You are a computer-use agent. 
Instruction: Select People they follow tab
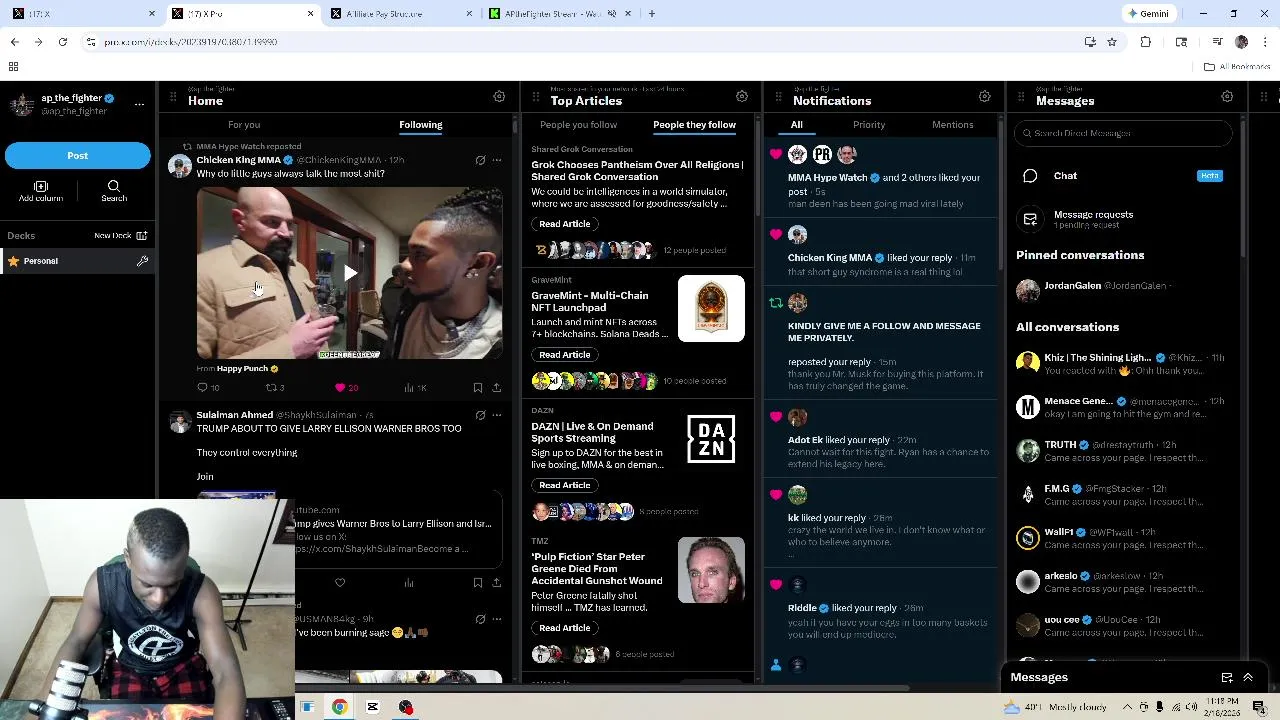(694, 125)
